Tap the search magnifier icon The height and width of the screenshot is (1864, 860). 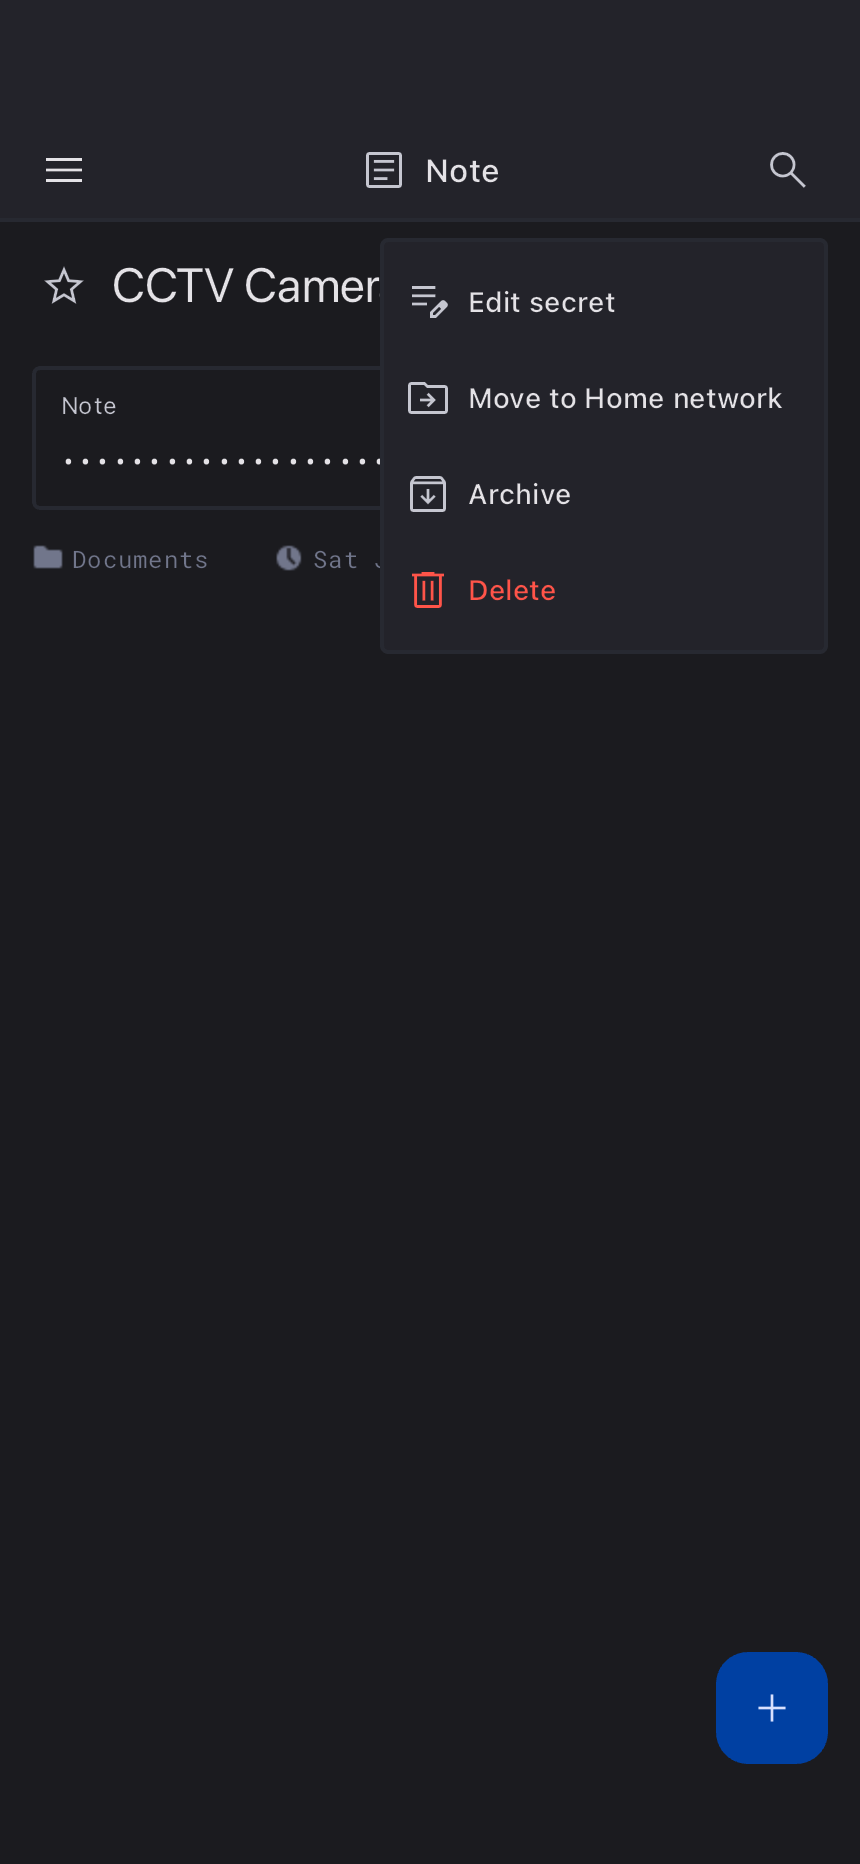pyautogui.click(x=787, y=170)
